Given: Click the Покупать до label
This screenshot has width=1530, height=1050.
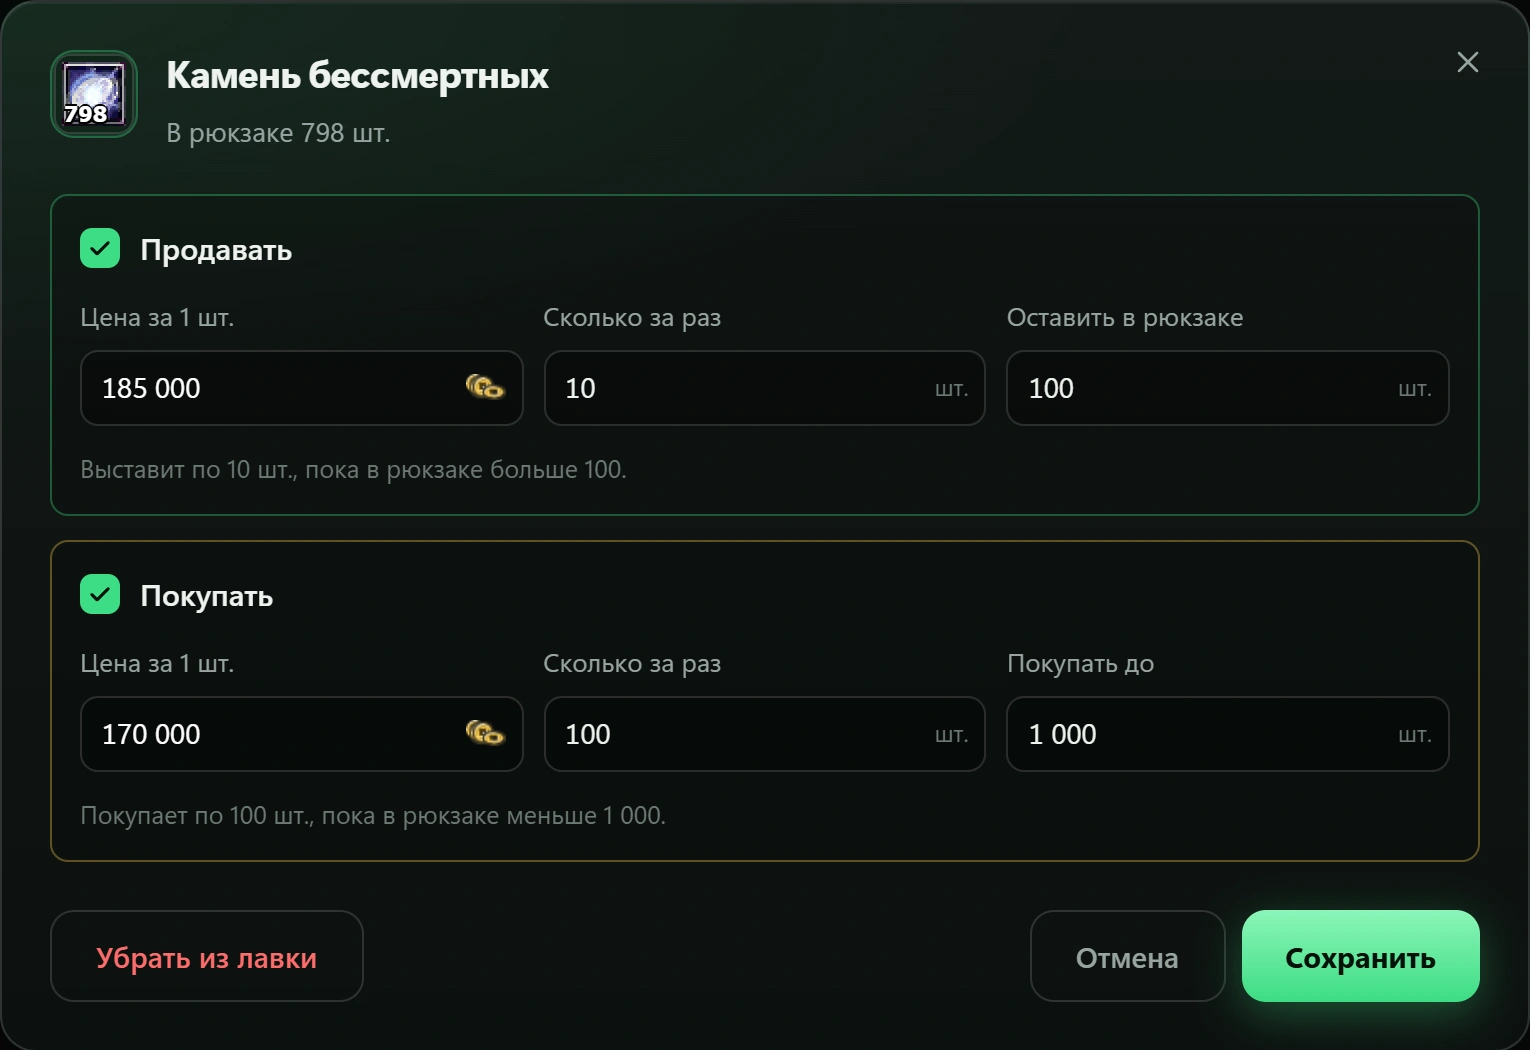Looking at the screenshot, I should coord(1080,664).
